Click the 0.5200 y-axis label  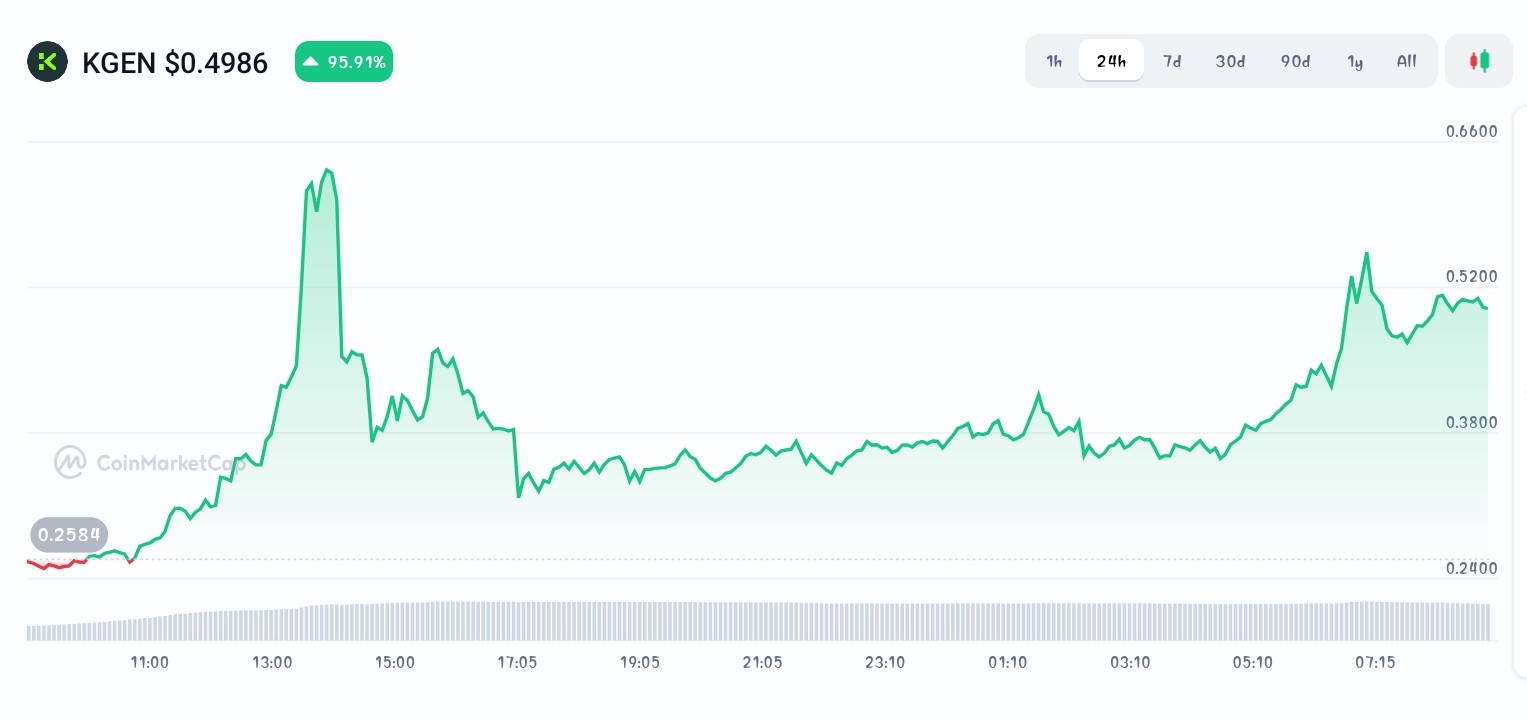(x=1471, y=276)
